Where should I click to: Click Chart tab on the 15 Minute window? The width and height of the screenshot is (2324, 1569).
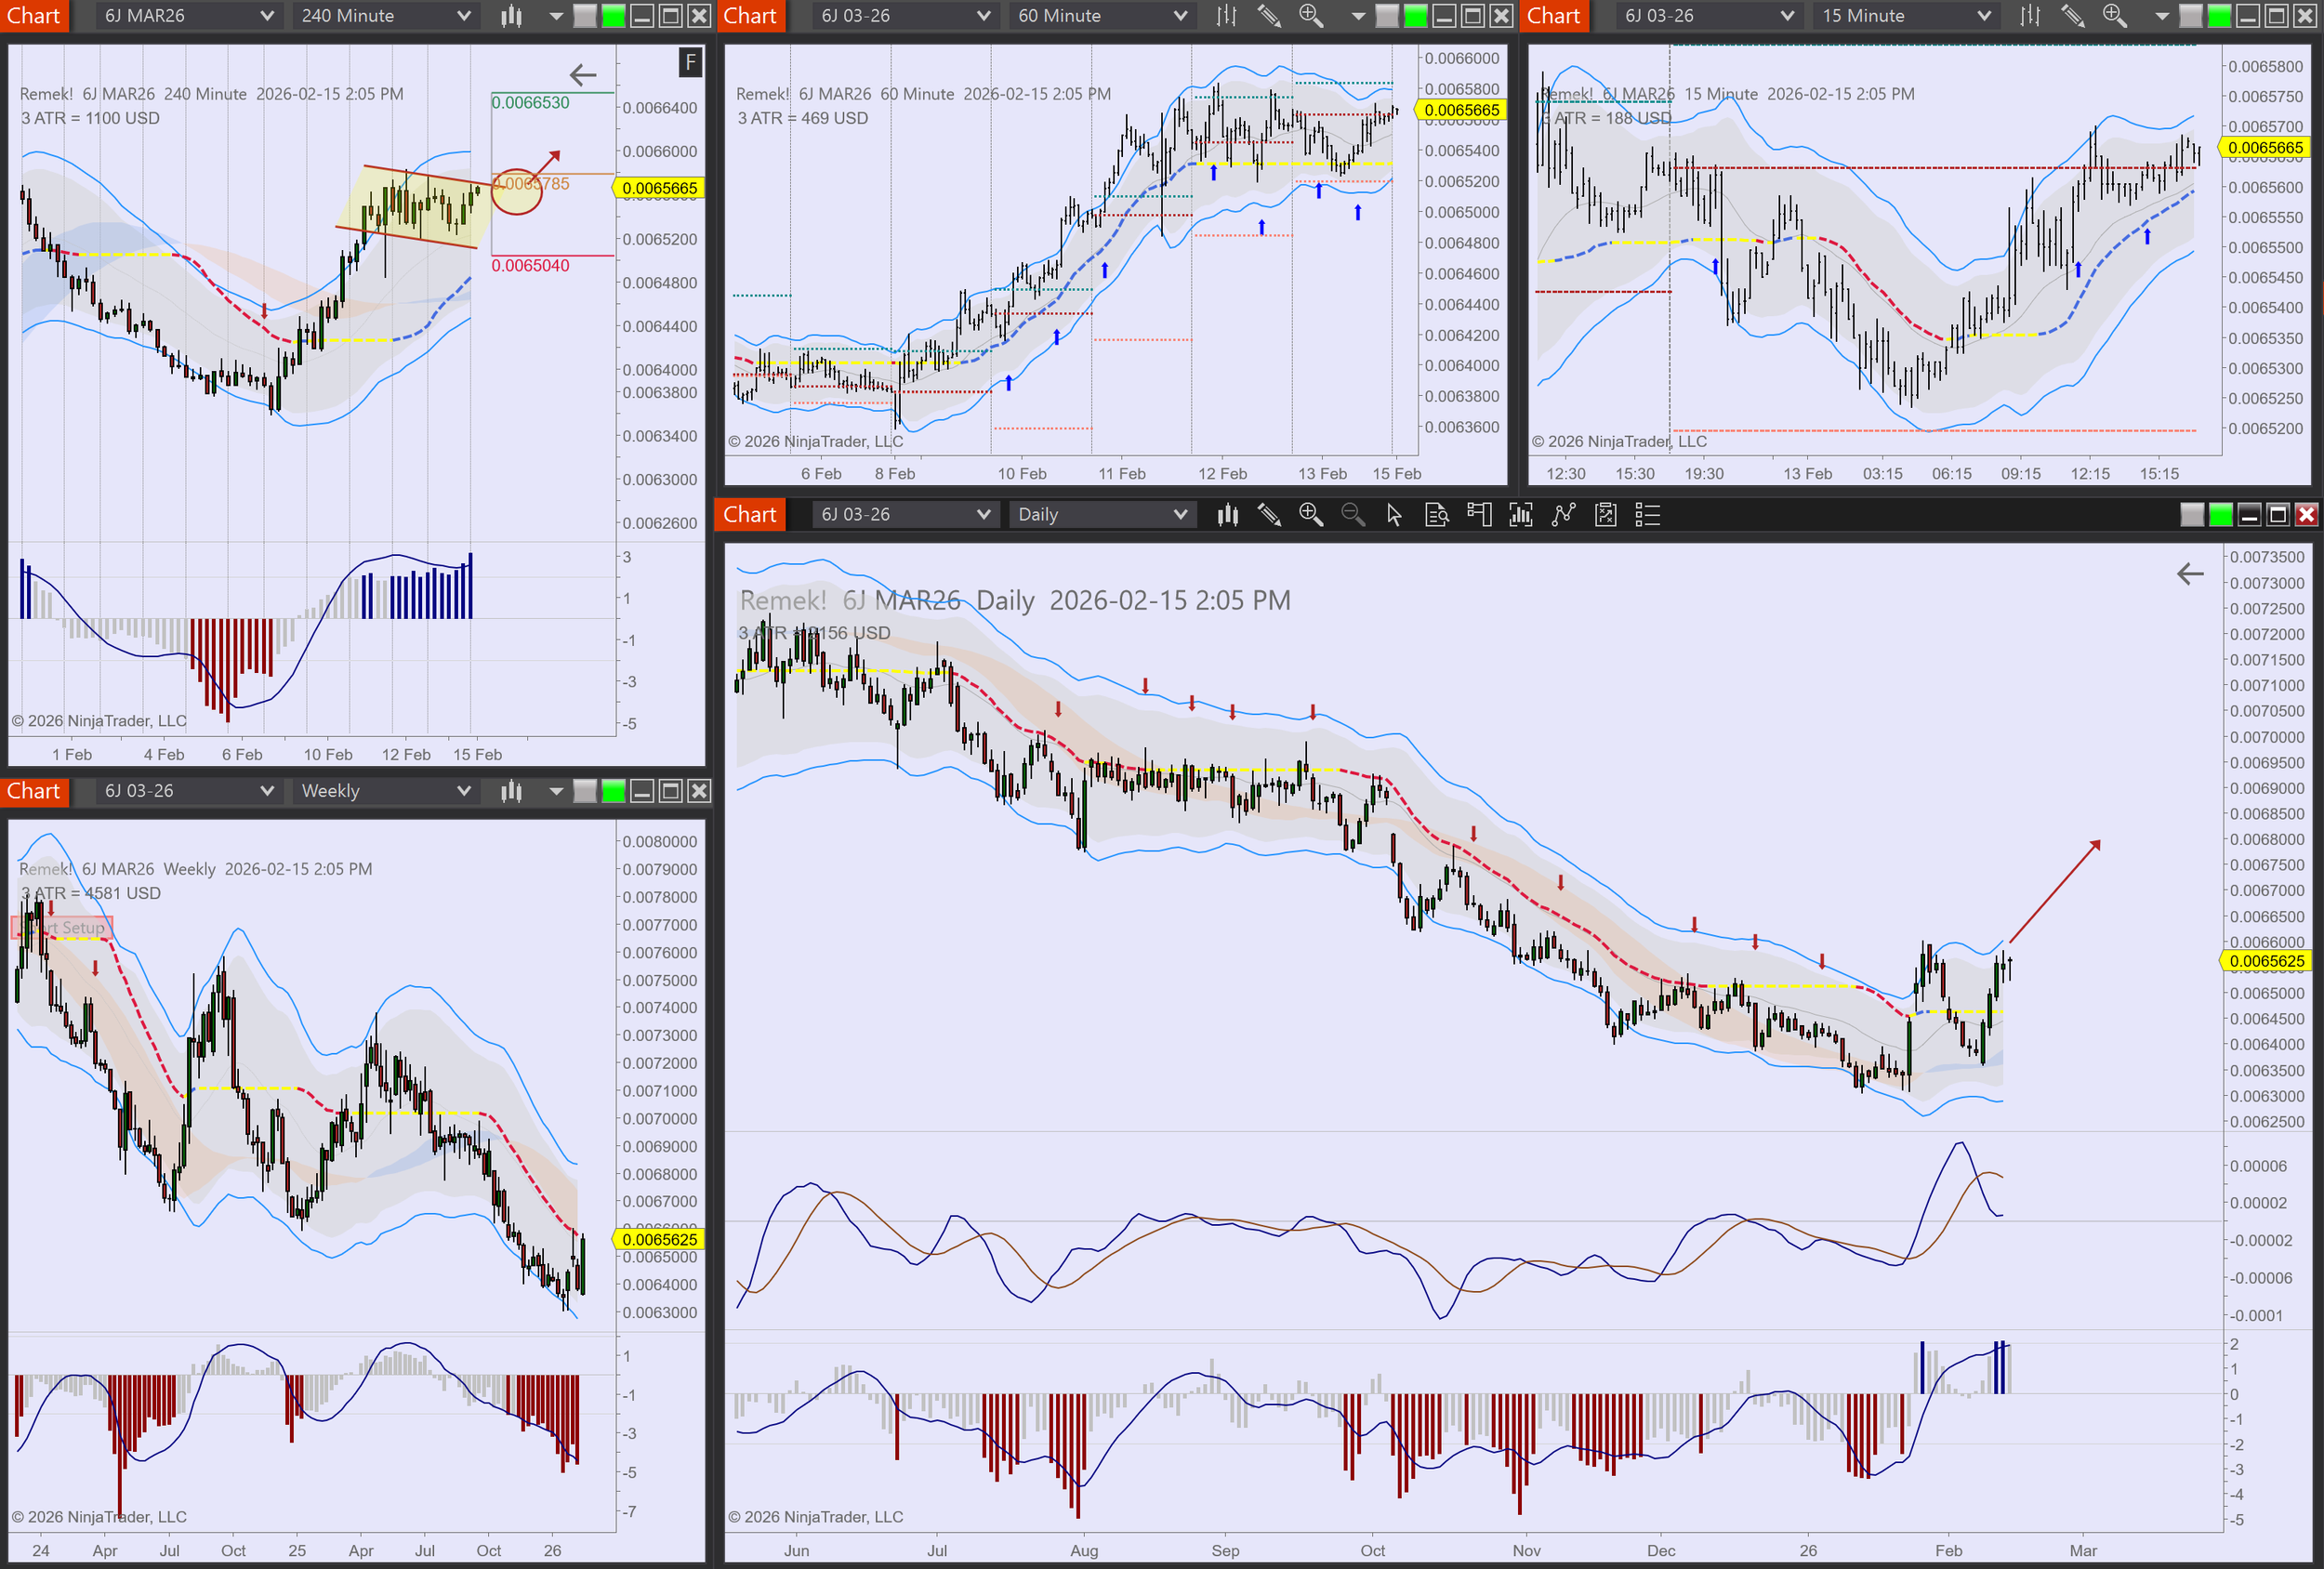click(x=1553, y=16)
